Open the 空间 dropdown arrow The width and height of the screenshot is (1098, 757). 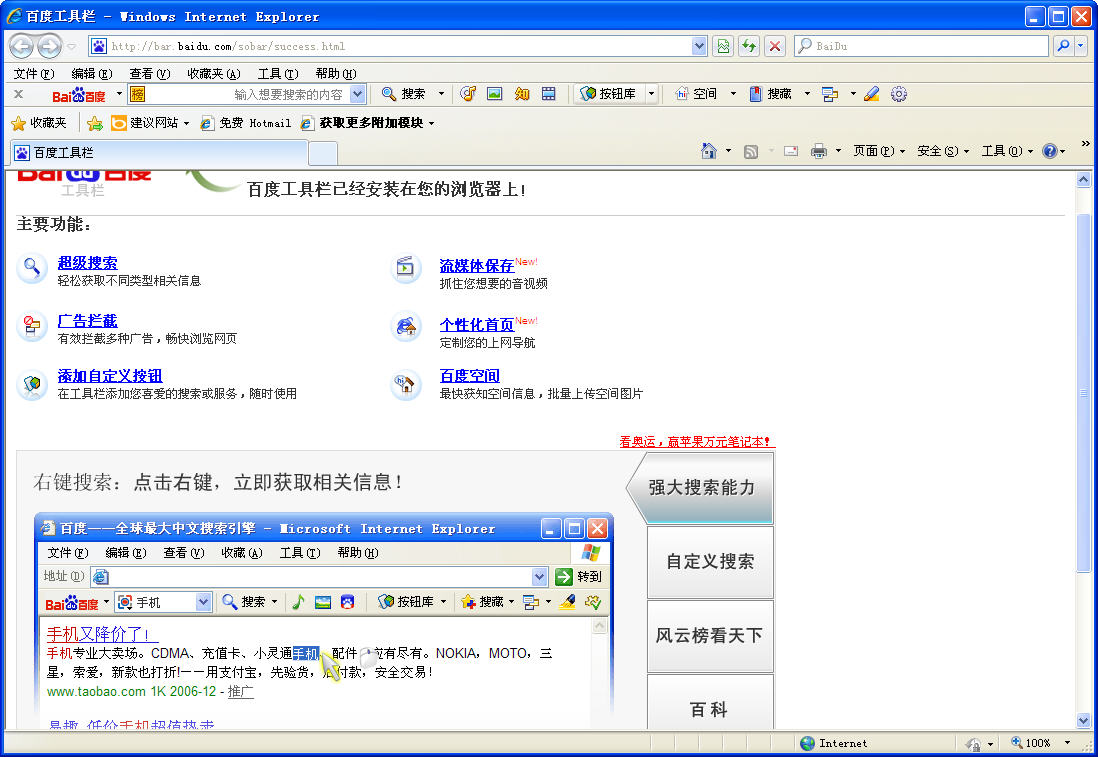tap(733, 94)
